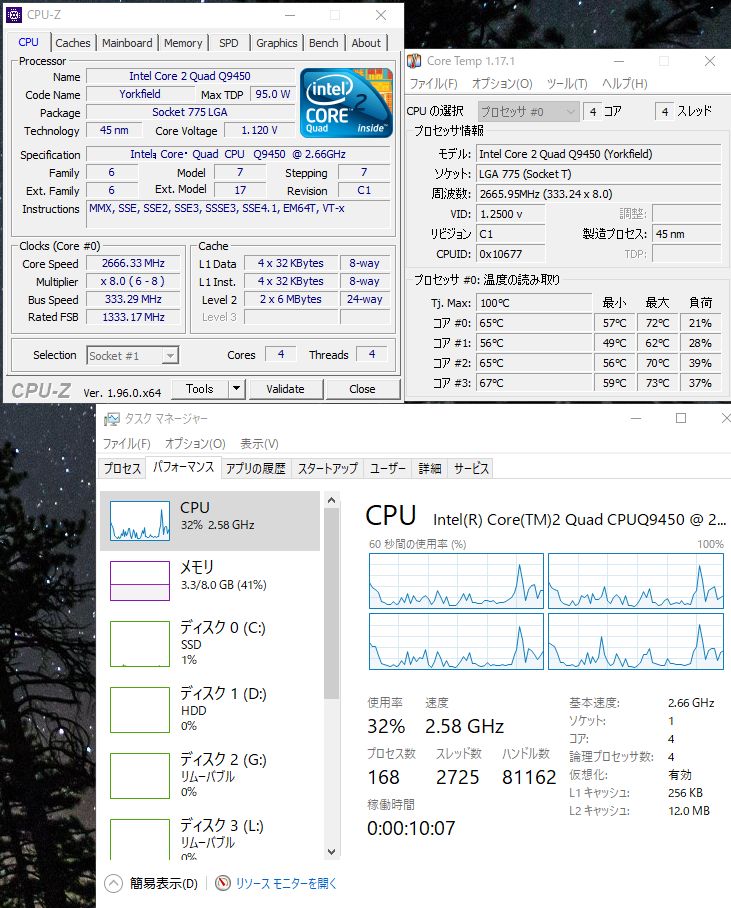
Task: Click the bottom-right CPU core usage graph
Action: click(x=636, y=642)
